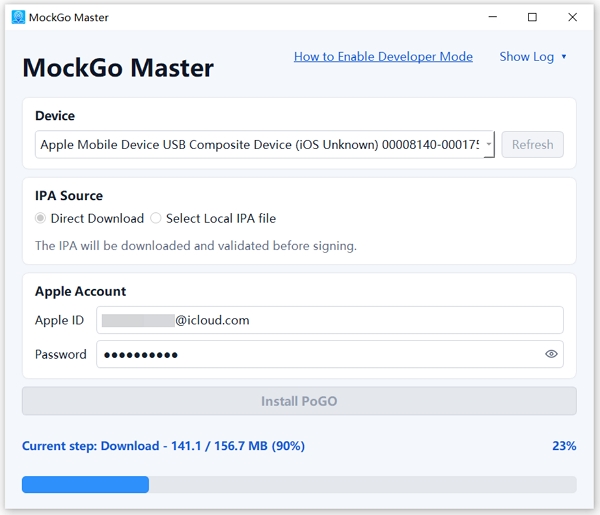Toggle password visibility eye icon
600x515 pixels.
(x=551, y=354)
